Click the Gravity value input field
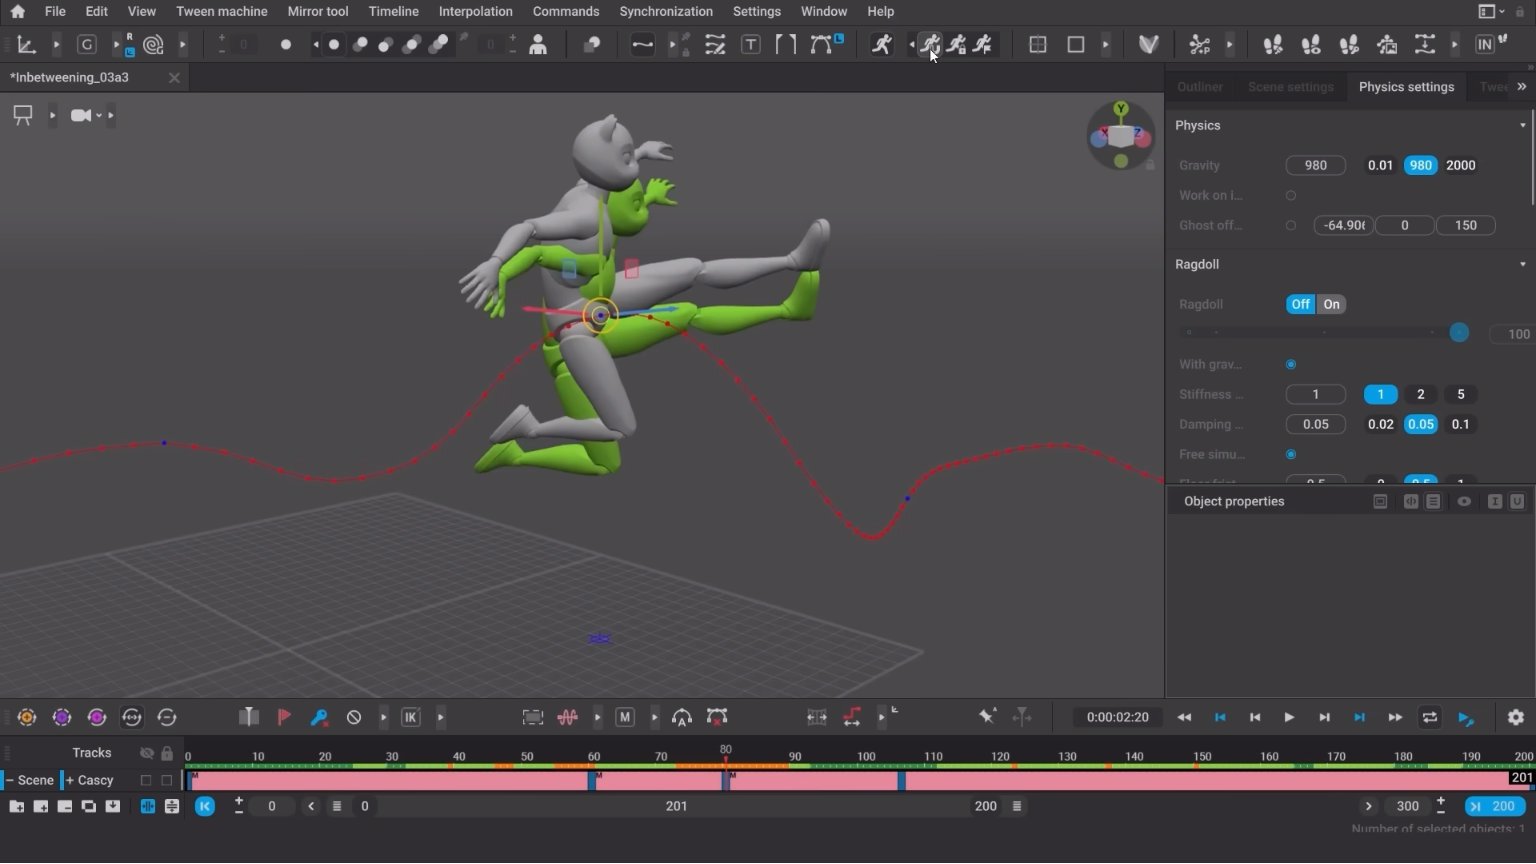The image size is (1536, 864). [1316, 166]
